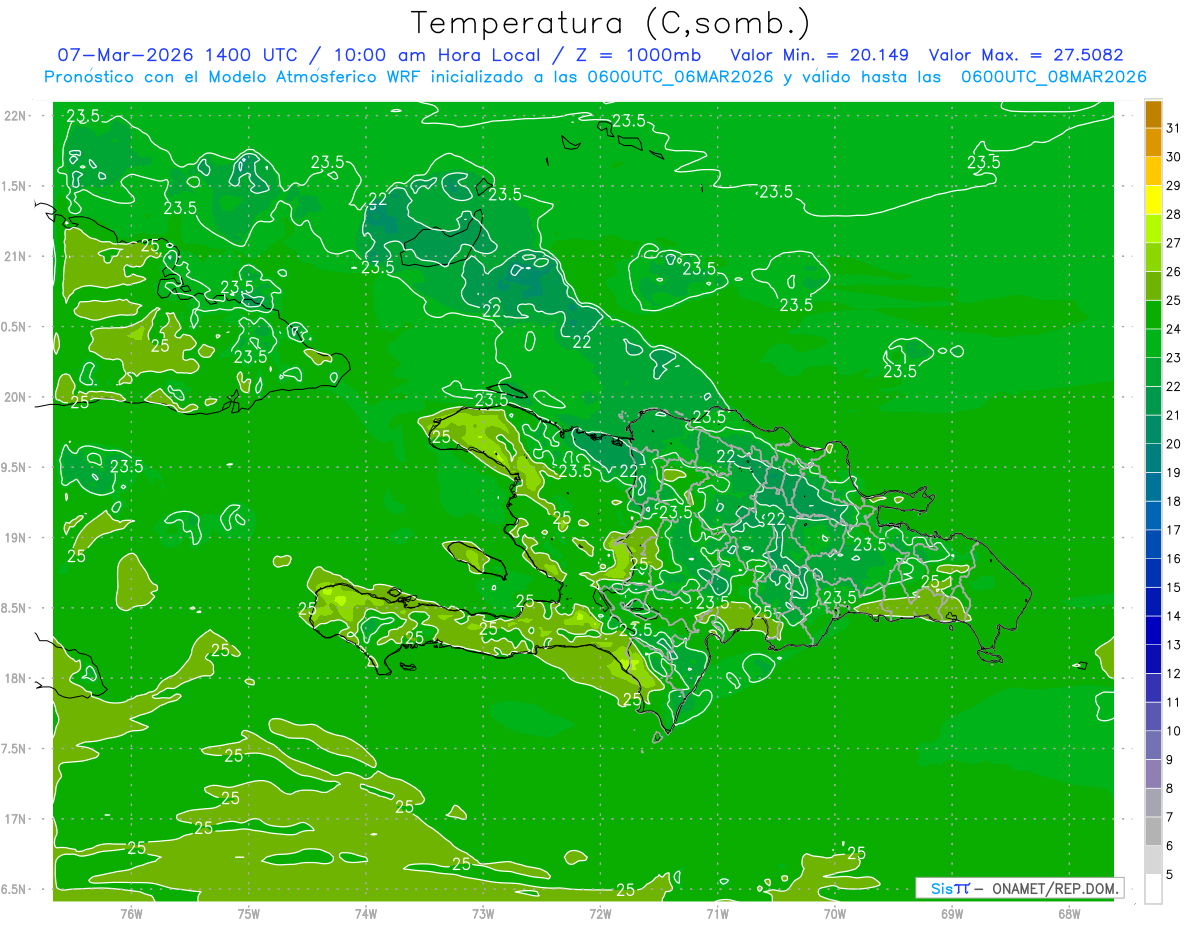Click the '20N' latitude axis label
Image resolution: width=1200 pixels, height=927 pixels.
(x=14, y=397)
